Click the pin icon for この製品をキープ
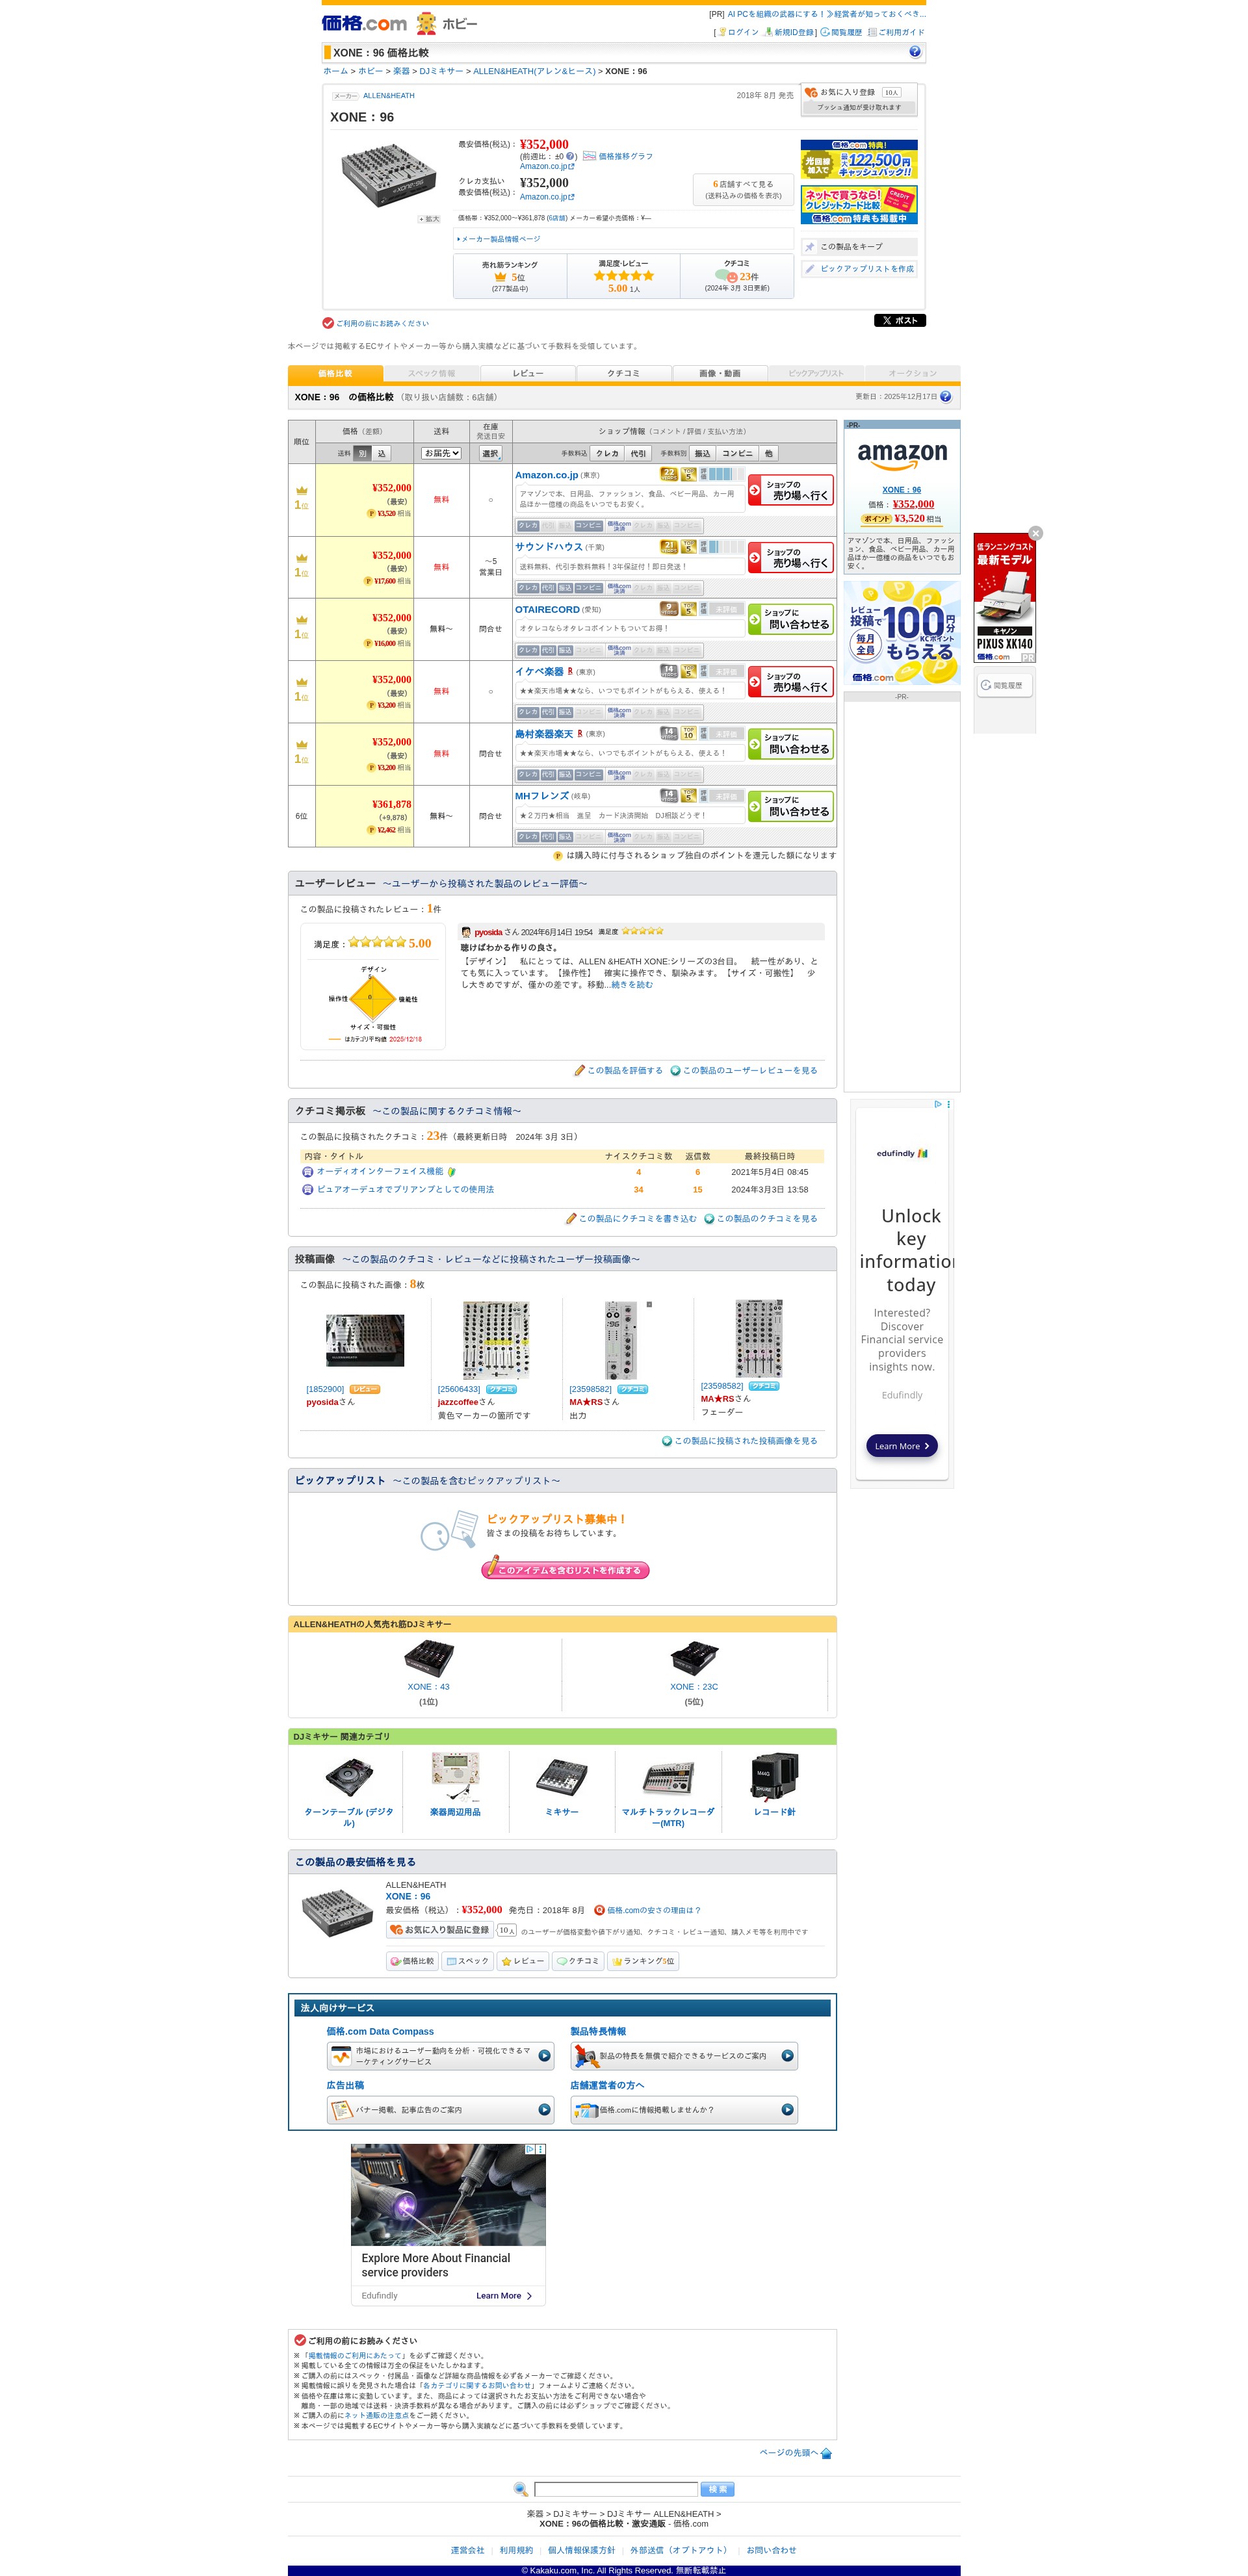 (810, 247)
